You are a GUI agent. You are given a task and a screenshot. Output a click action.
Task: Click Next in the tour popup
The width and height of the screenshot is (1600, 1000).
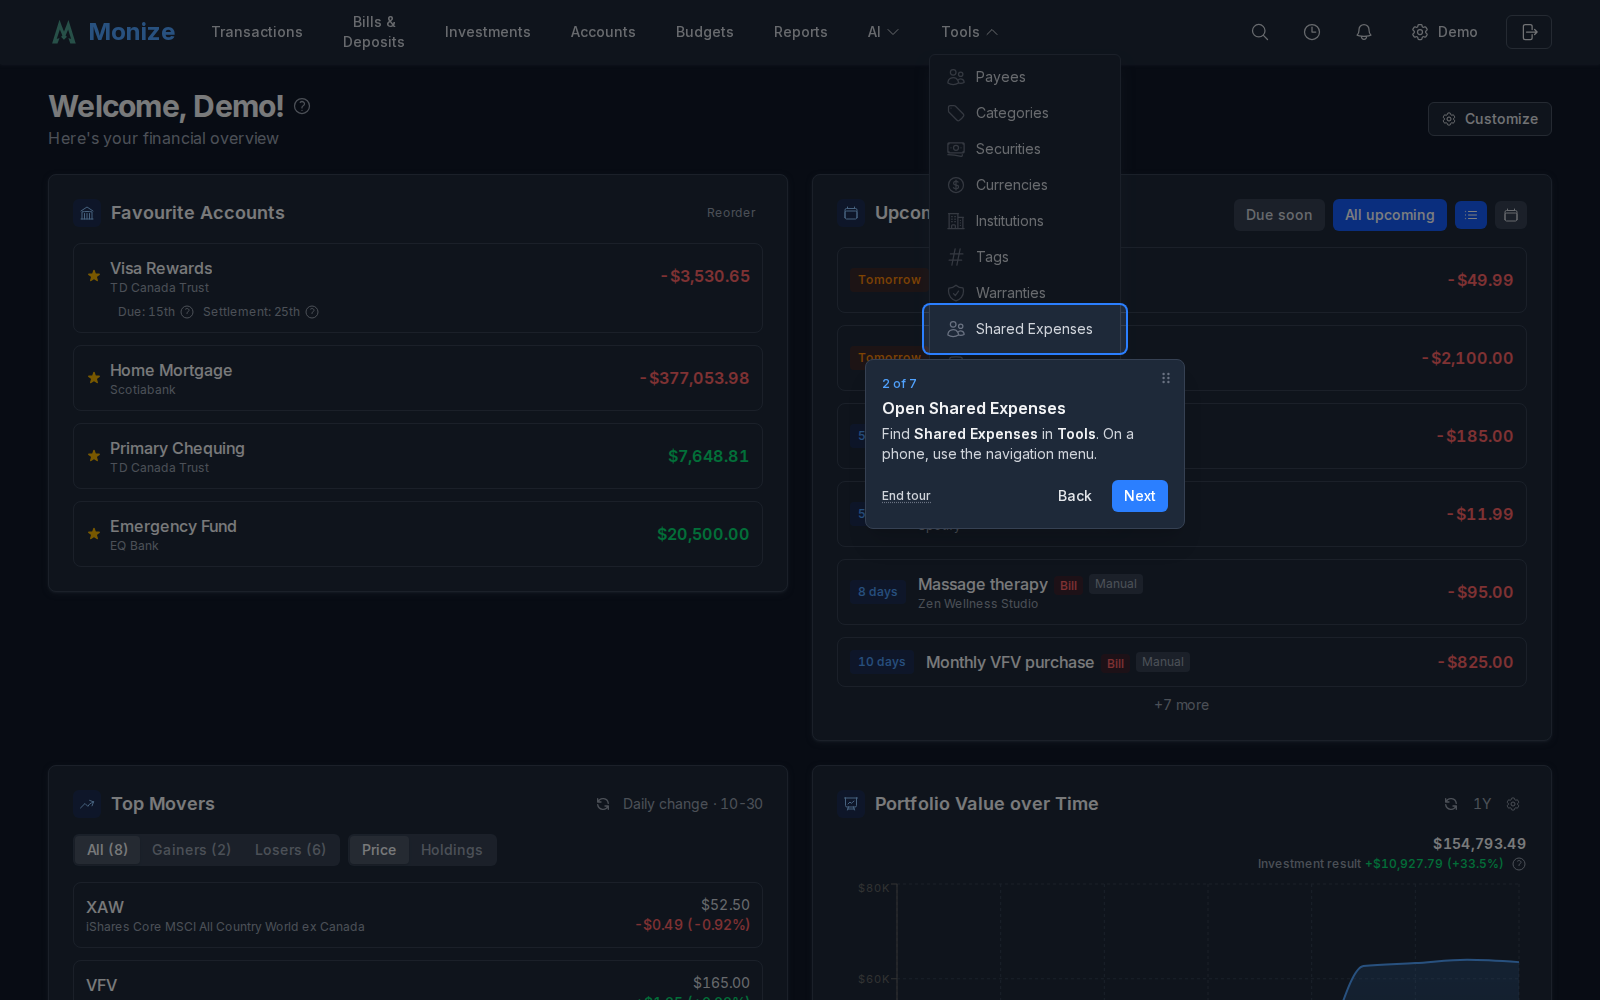click(1139, 496)
